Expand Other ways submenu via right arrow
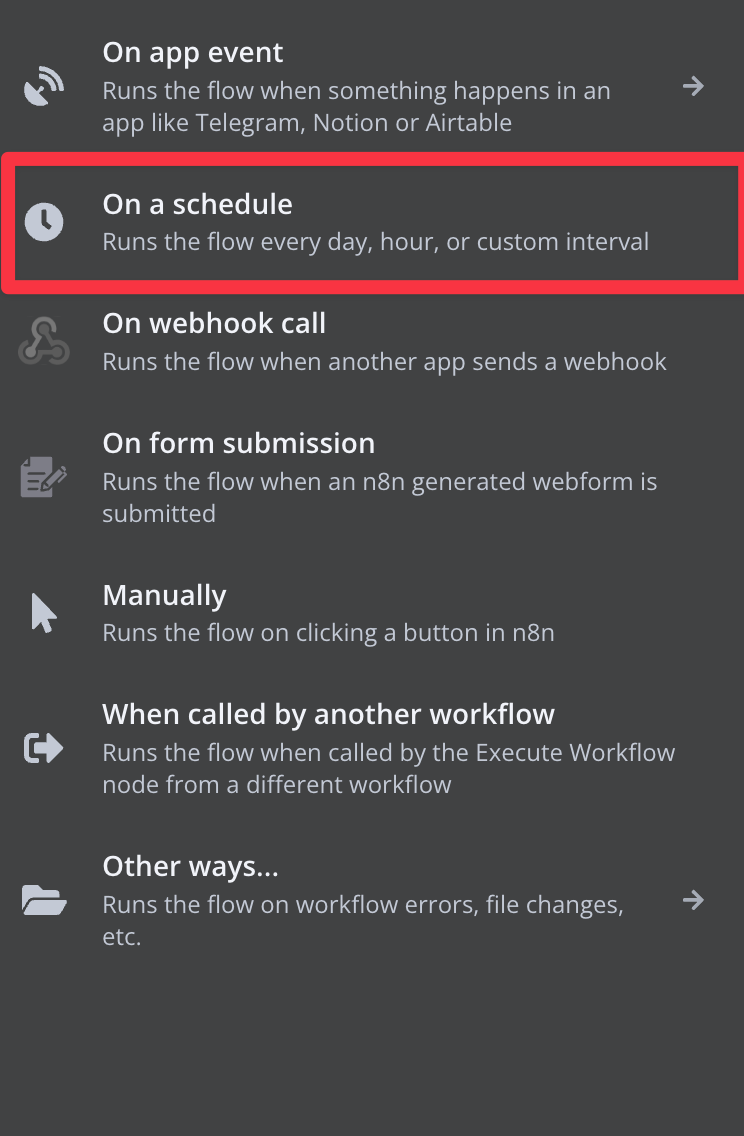Screen dimensions: 744x1136 click(x=693, y=901)
